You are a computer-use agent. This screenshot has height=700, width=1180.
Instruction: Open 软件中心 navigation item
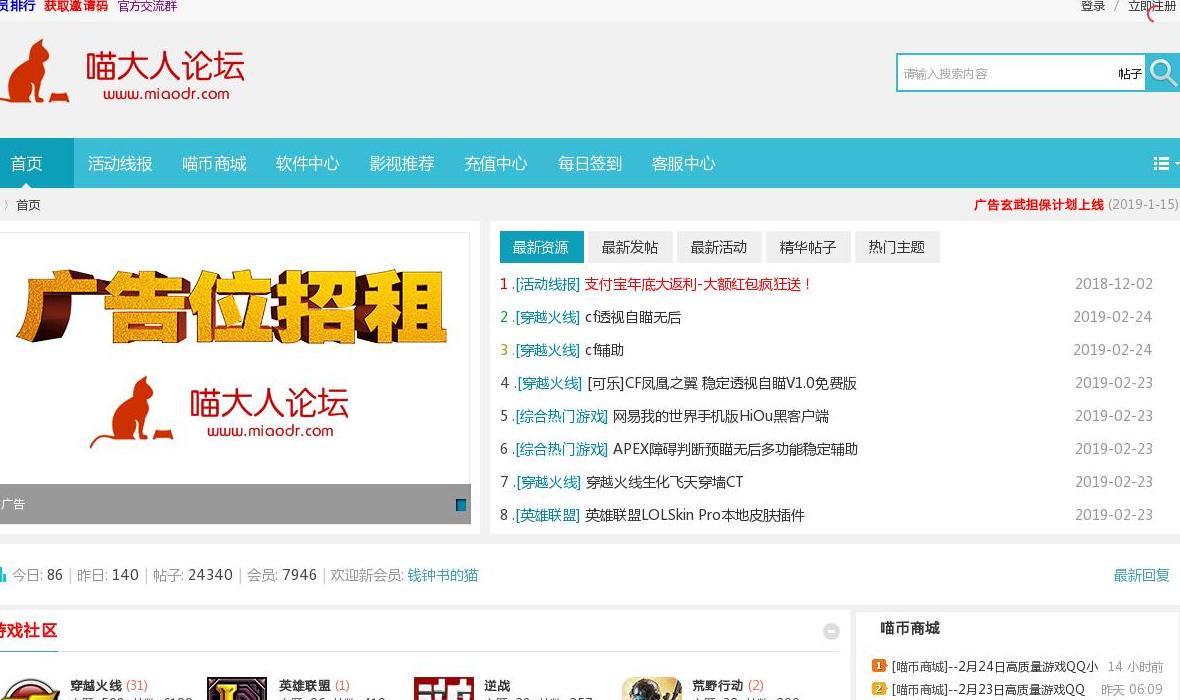pos(308,163)
